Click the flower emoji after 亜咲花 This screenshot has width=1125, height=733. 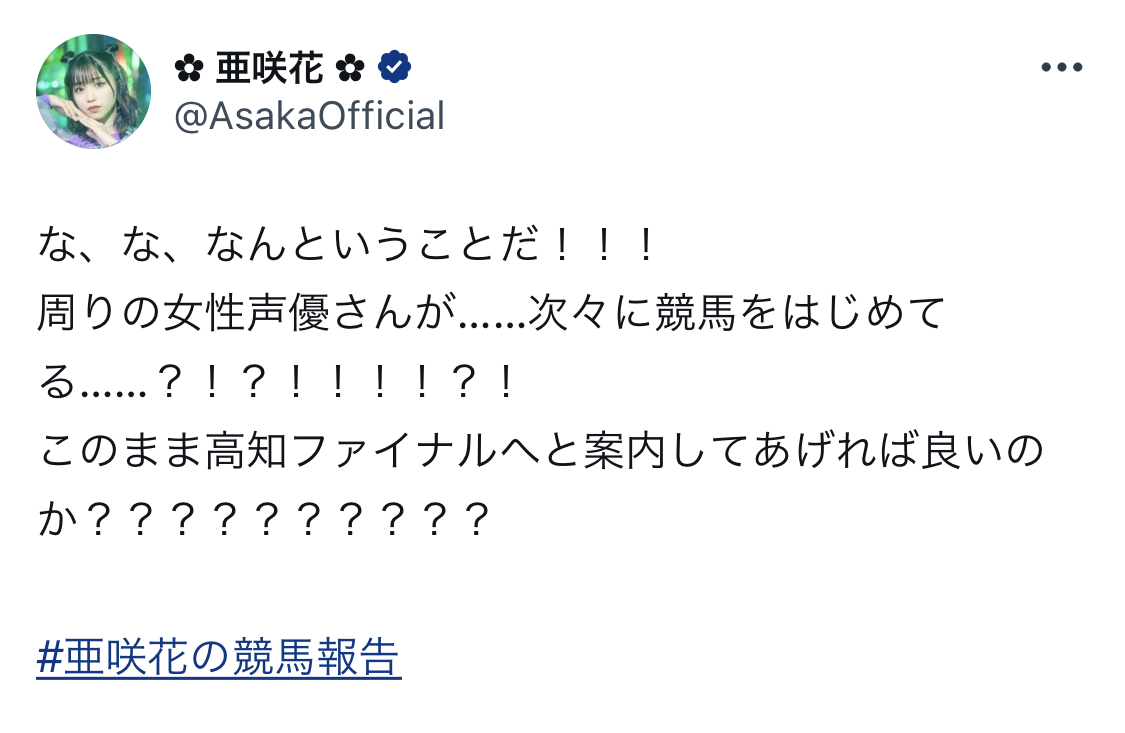pos(350,68)
